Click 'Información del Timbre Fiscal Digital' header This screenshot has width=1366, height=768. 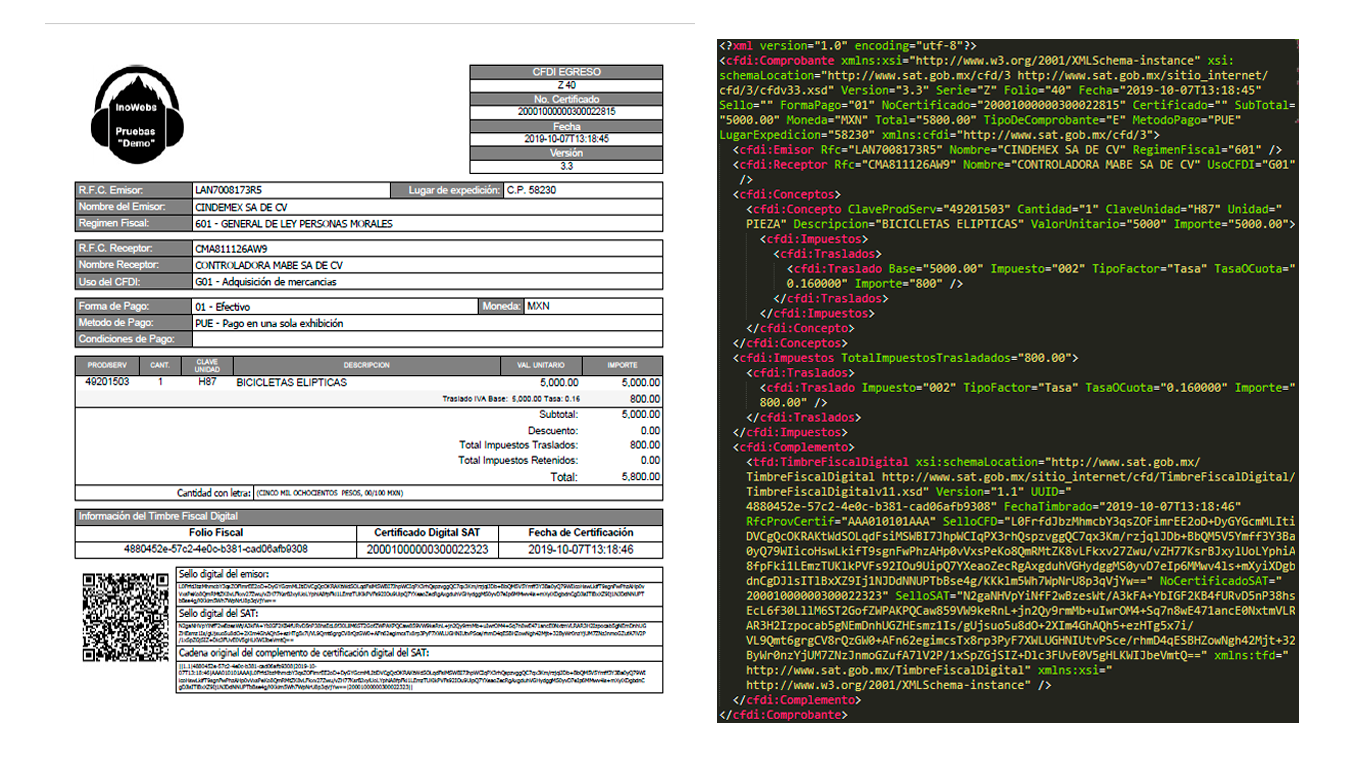point(158,516)
